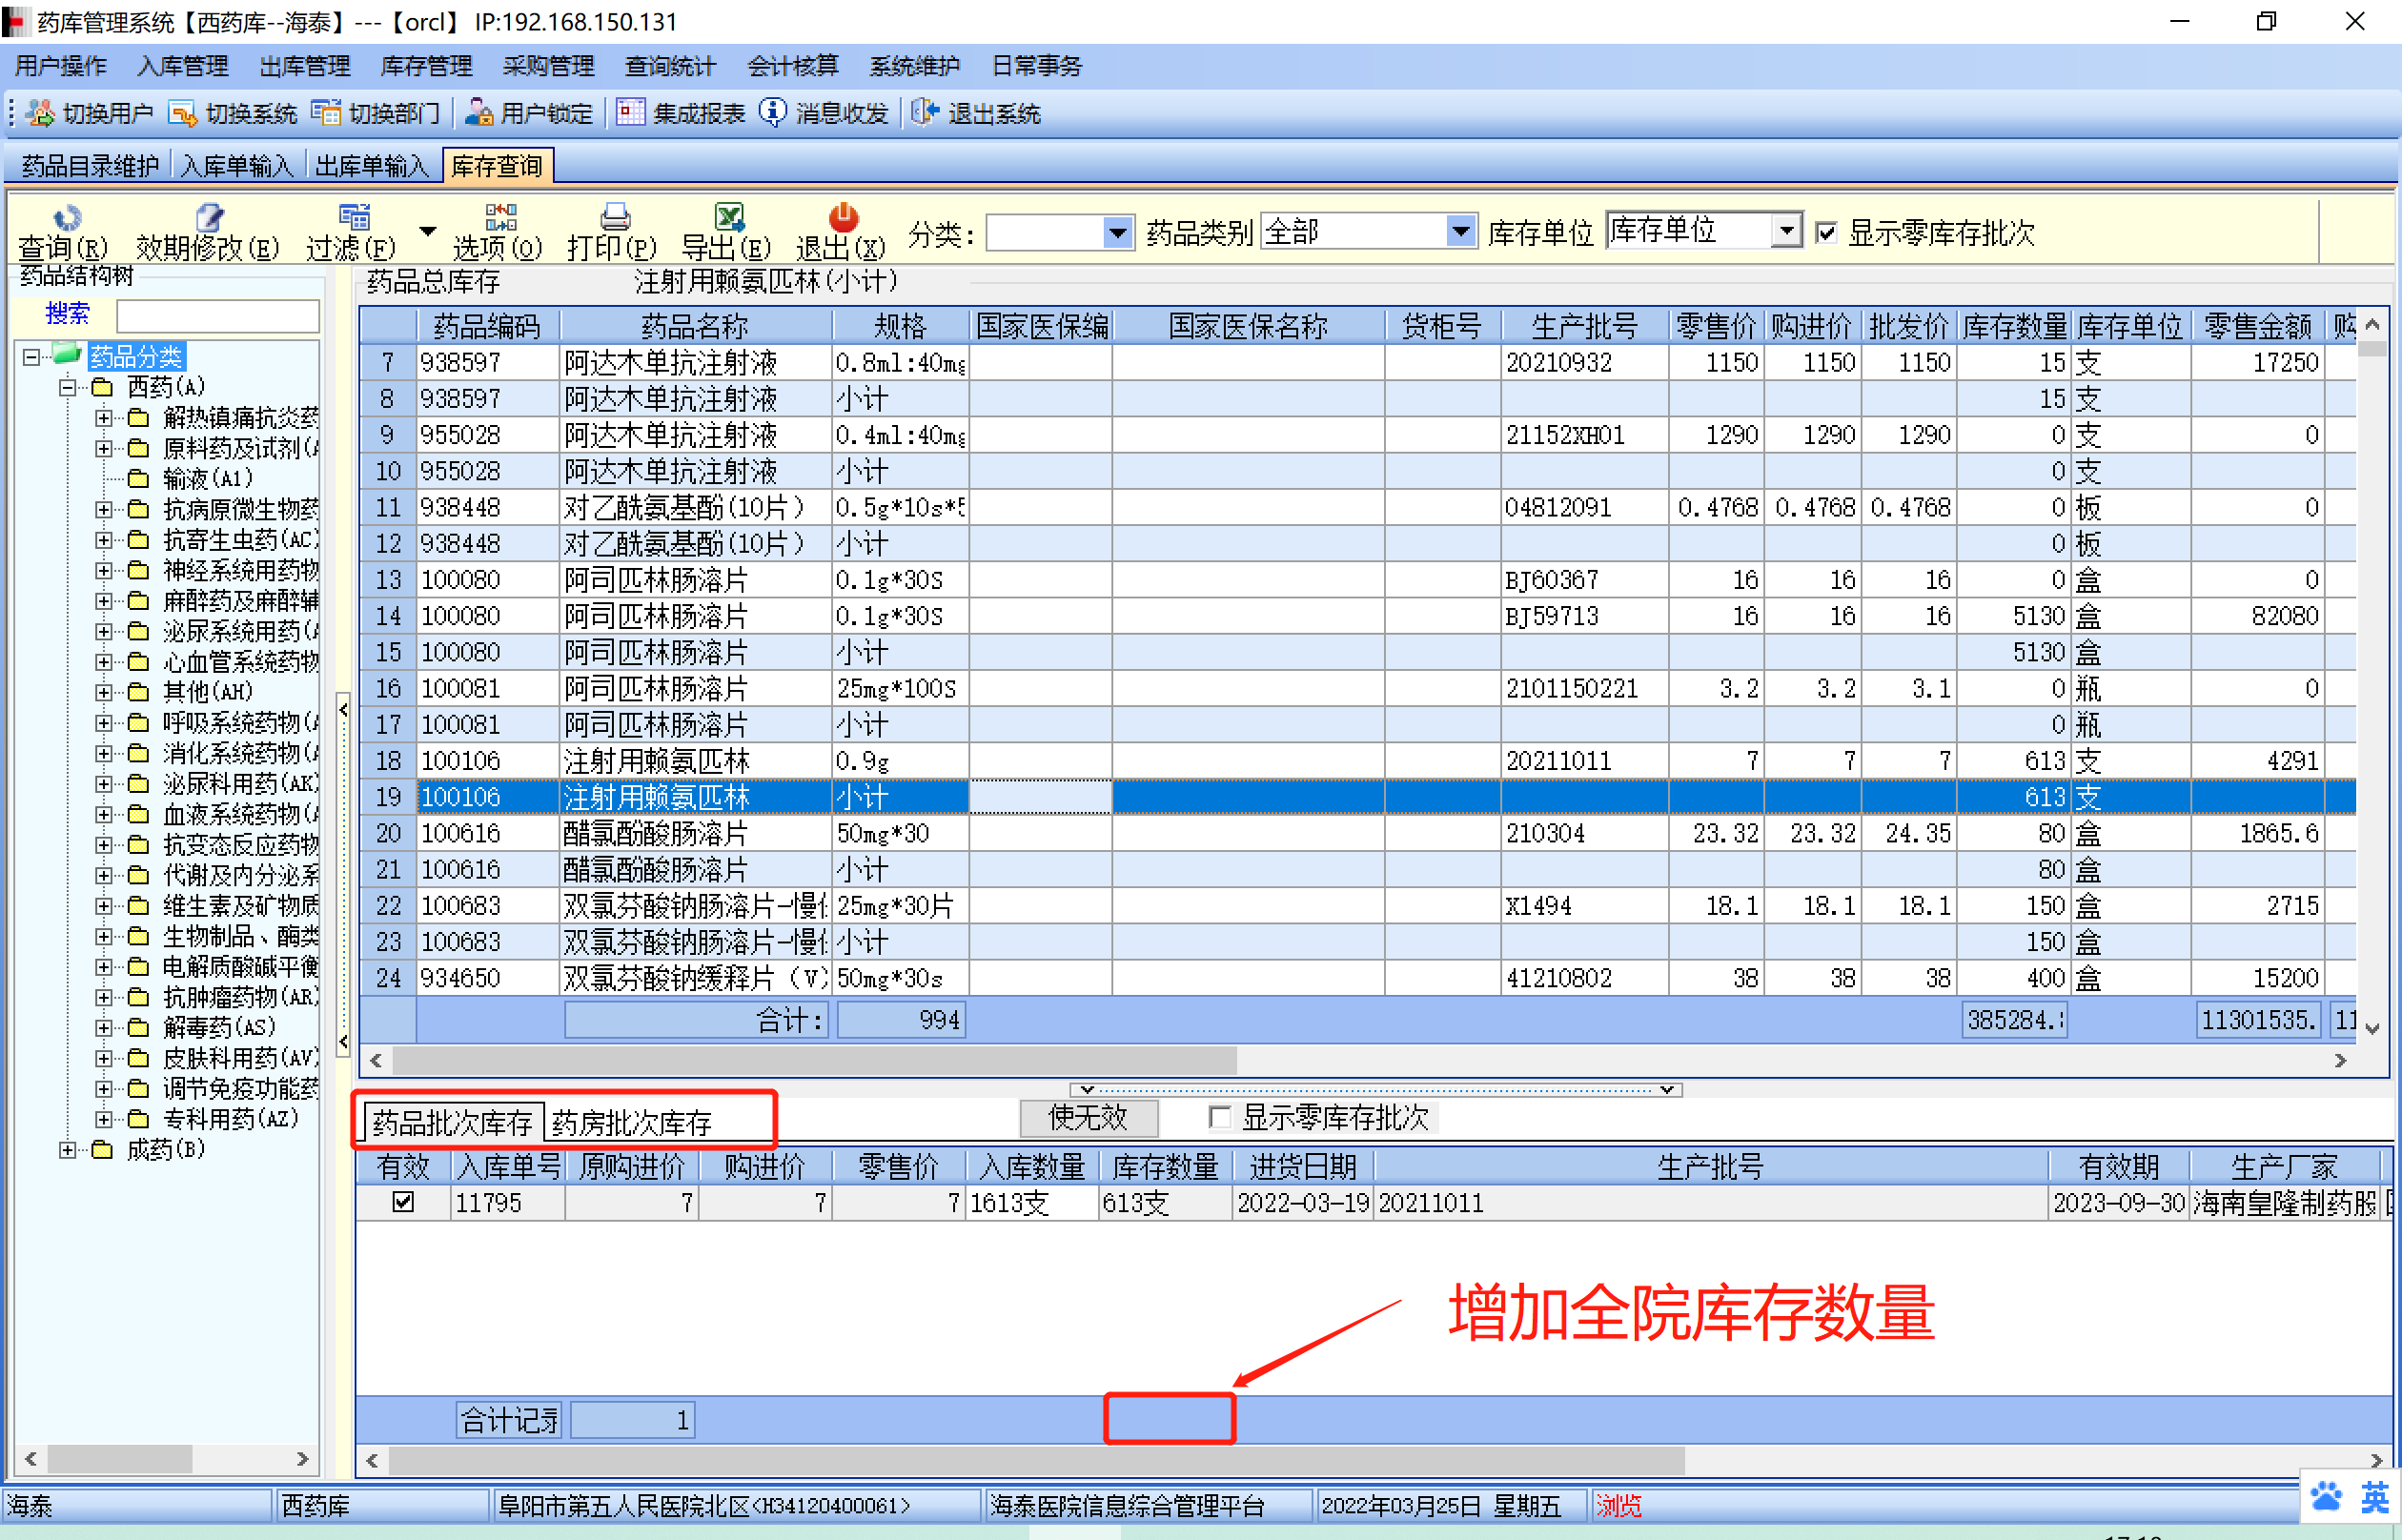Click the 查询(R) refresh icon
The width and height of the screenshot is (2402, 1540).
point(66,218)
